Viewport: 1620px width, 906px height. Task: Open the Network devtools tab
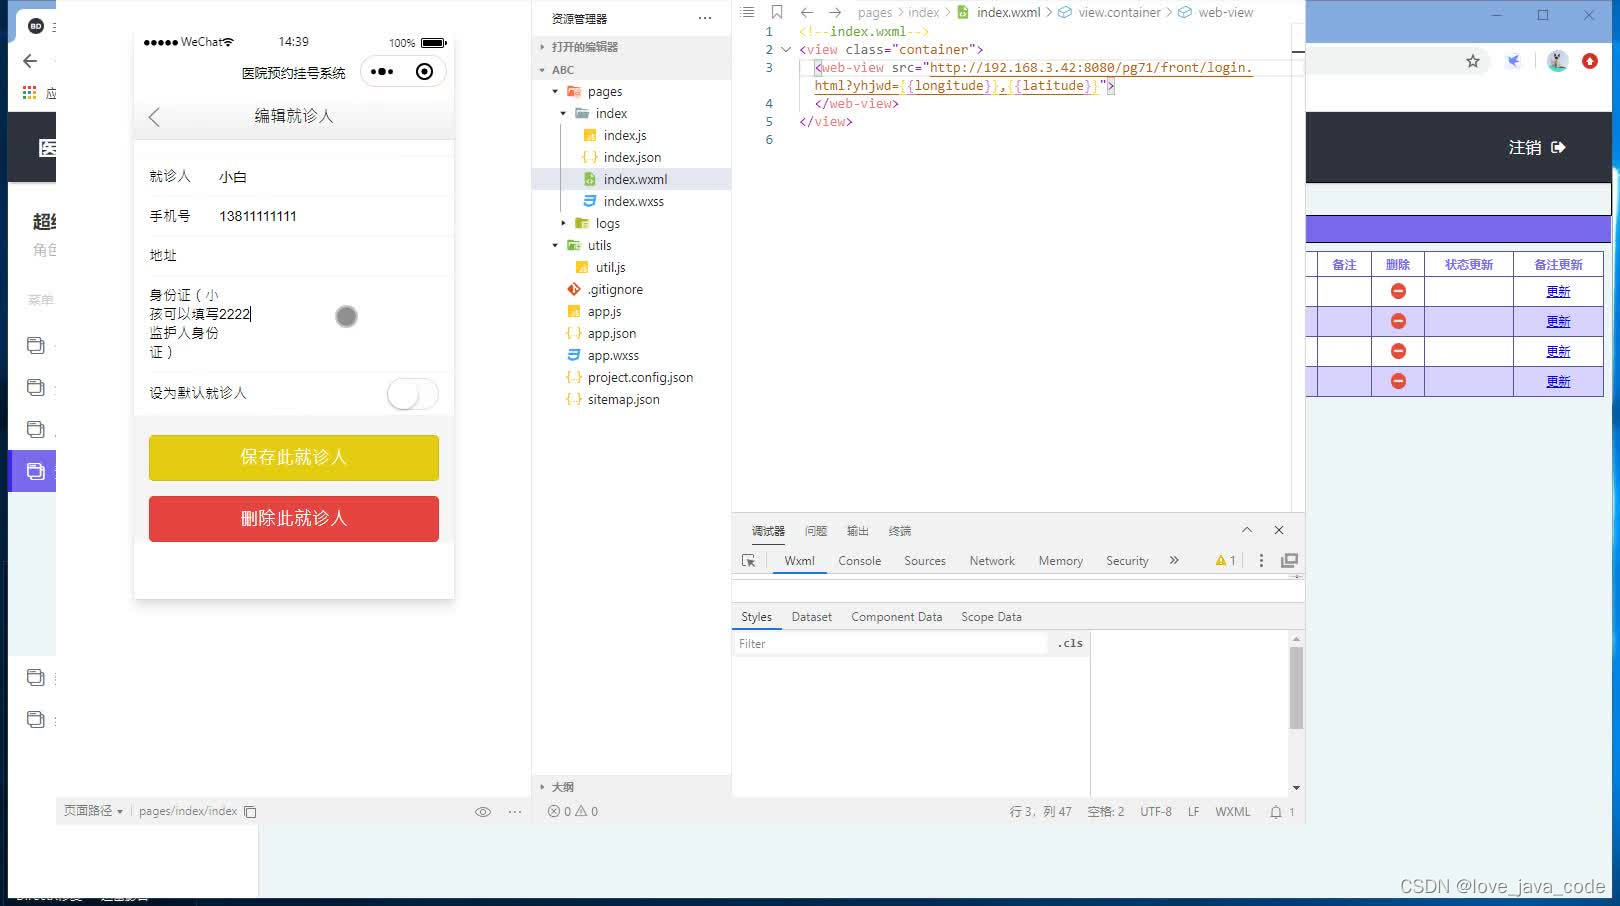coord(992,561)
